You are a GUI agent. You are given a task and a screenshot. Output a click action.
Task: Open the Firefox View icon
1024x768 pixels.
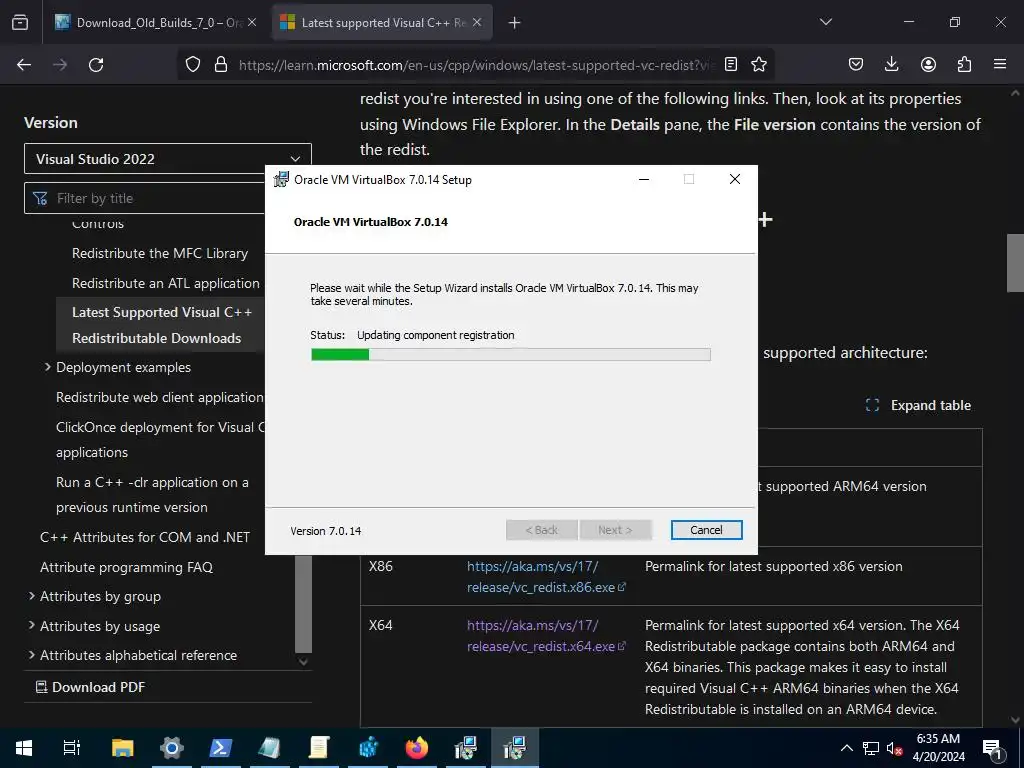[x=20, y=22]
